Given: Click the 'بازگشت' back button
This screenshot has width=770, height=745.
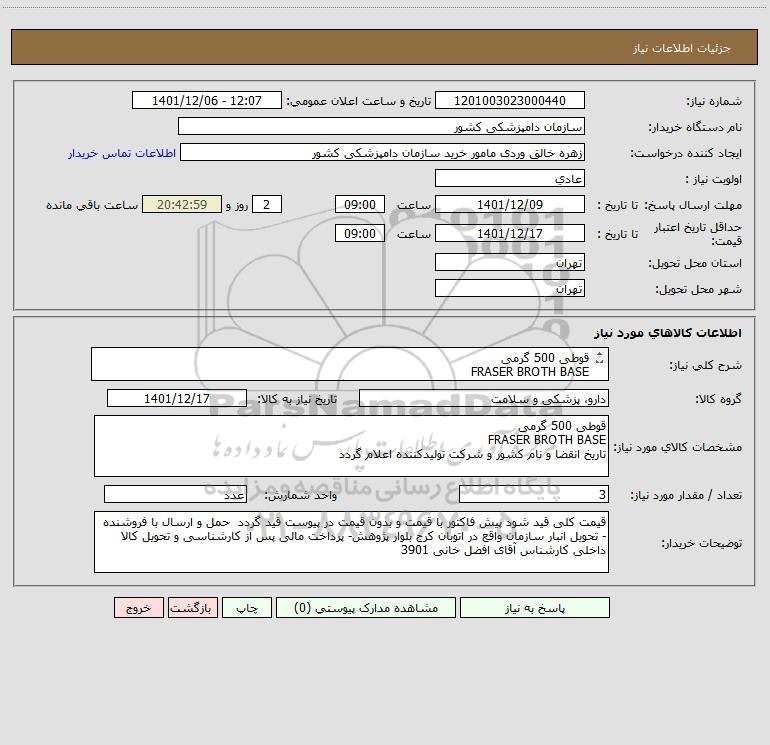Looking at the screenshot, I should click(192, 608).
